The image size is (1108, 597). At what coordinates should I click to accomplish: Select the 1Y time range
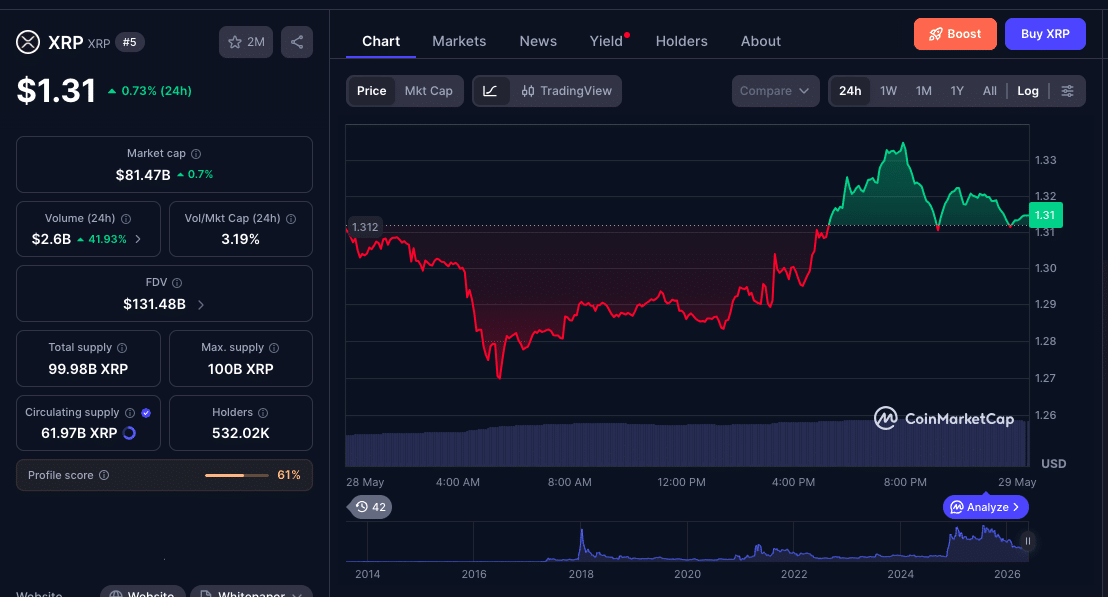[957, 91]
